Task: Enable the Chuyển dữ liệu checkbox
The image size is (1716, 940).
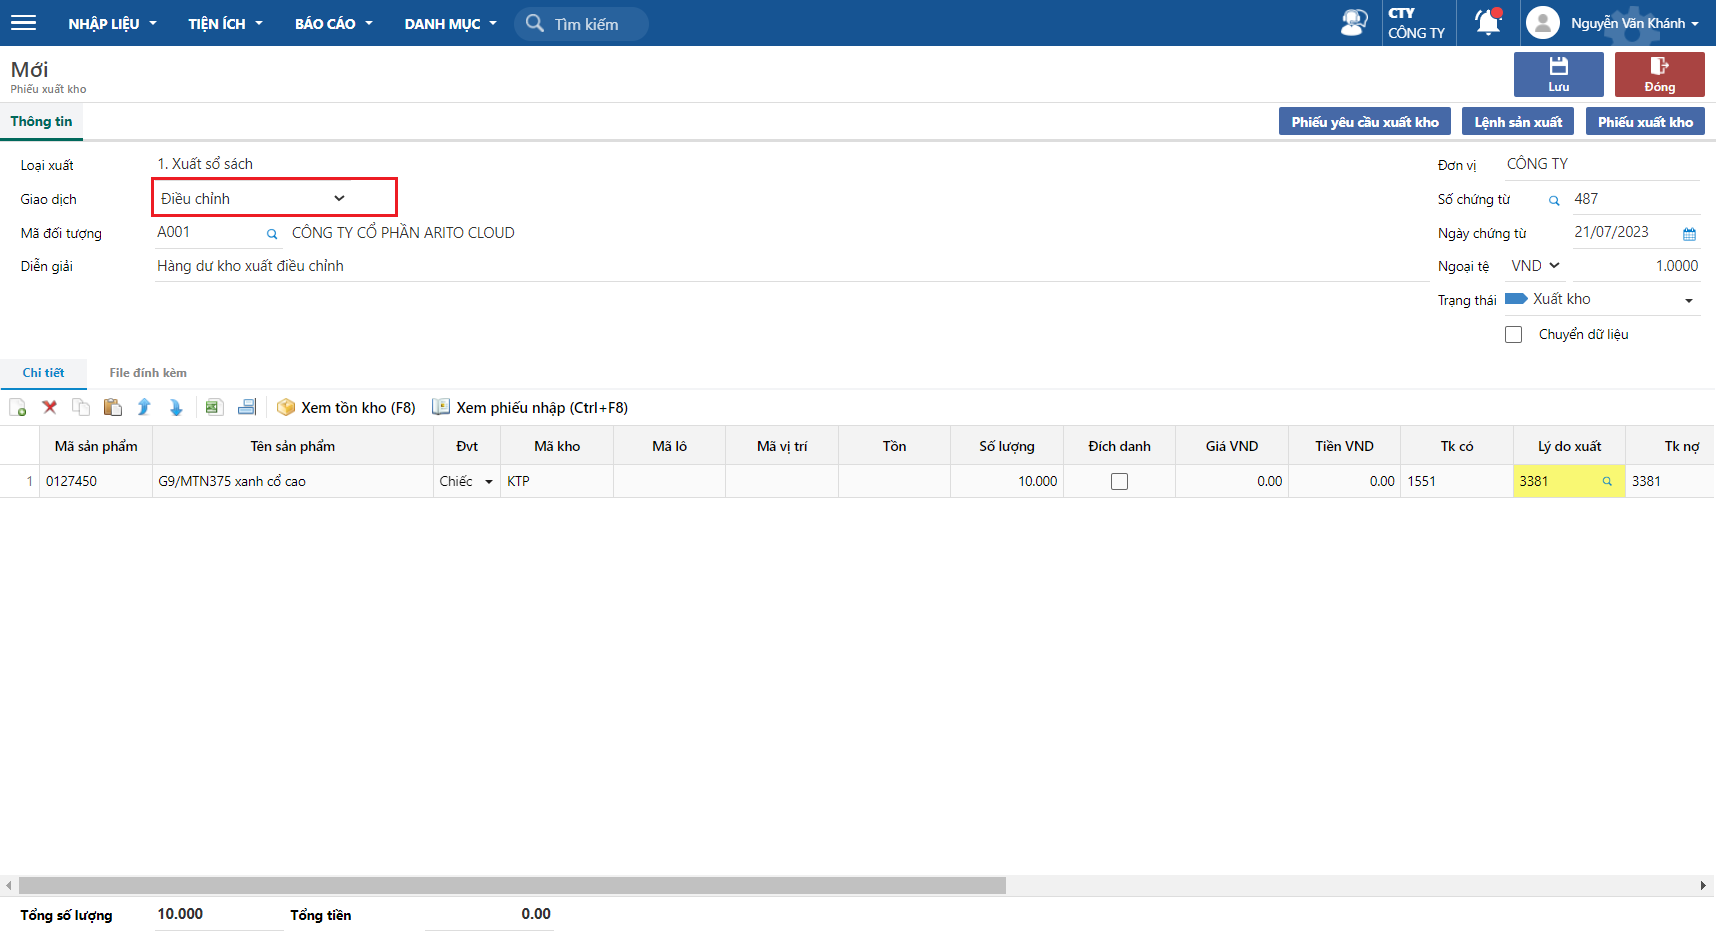Action: (x=1513, y=335)
